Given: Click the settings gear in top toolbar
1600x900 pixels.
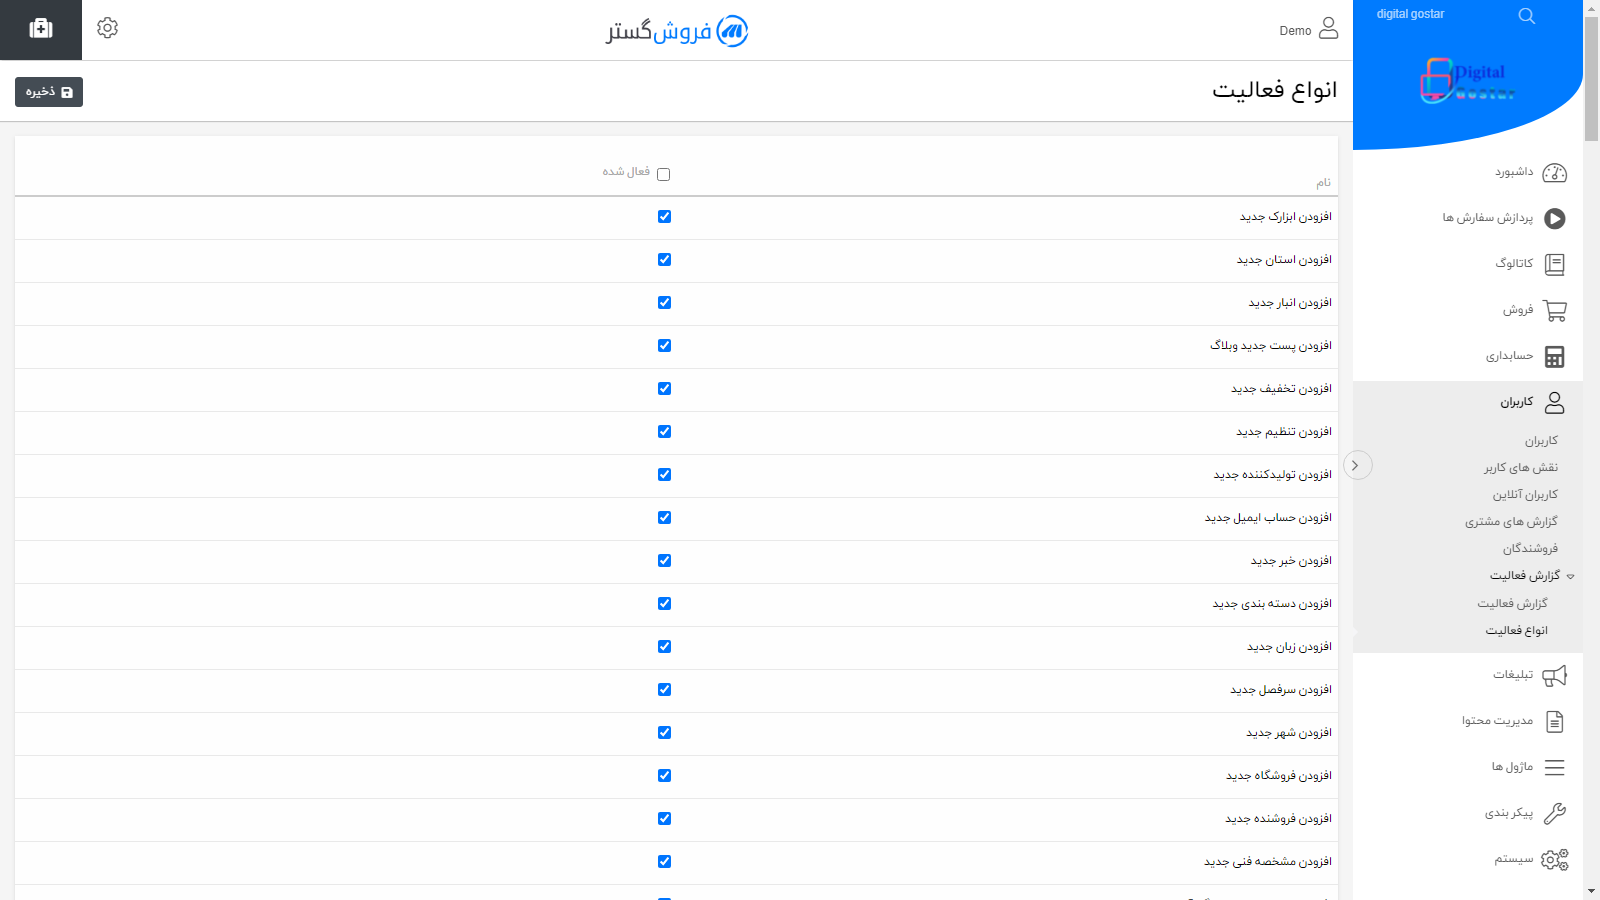Looking at the screenshot, I should 107,28.
